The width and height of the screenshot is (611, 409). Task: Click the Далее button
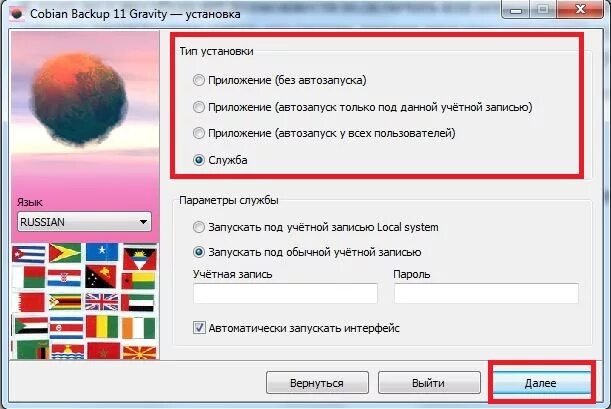coord(541,383)
